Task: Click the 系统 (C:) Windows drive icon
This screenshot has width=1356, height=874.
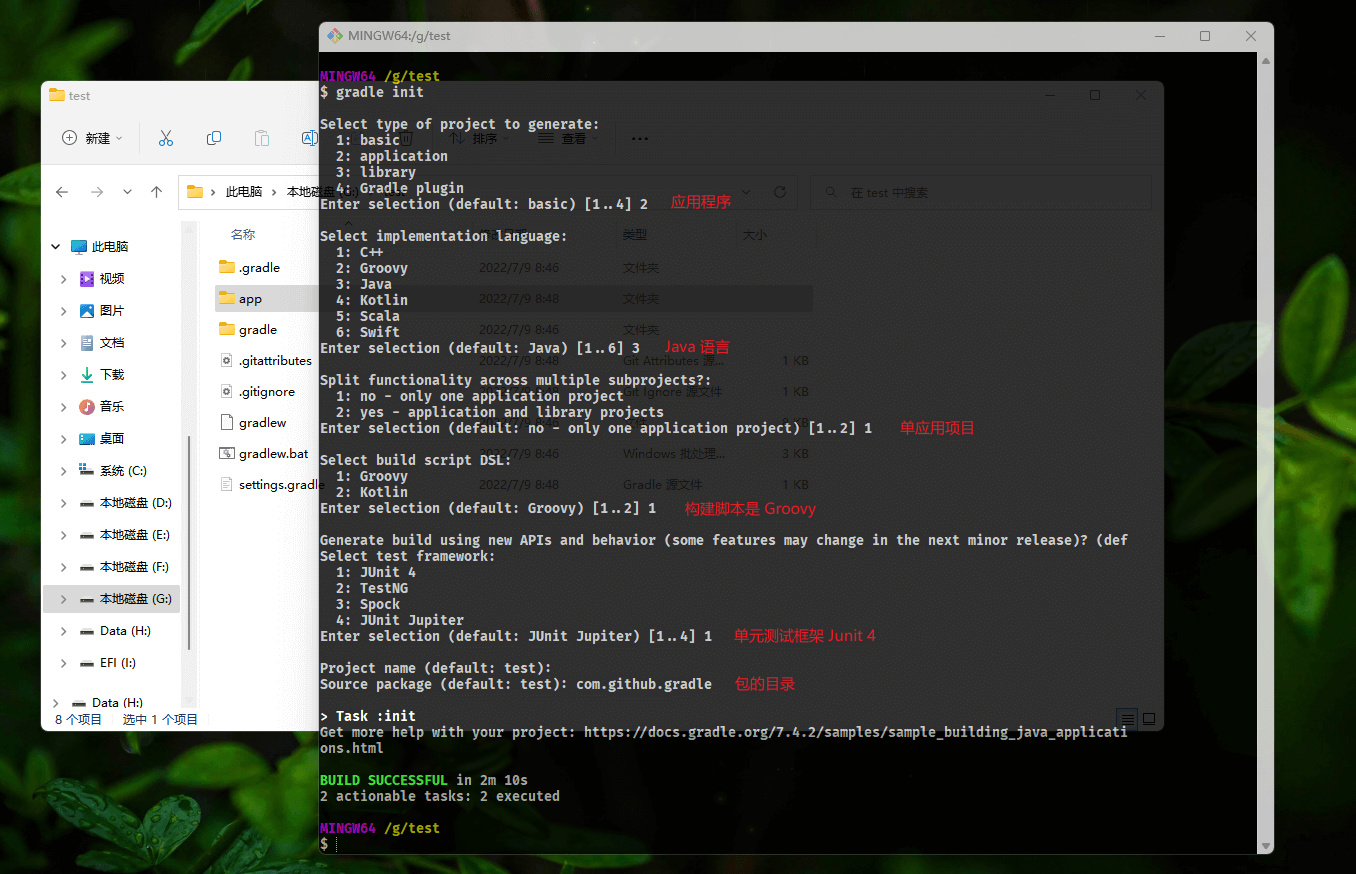Action: pyautogui.click(x=87, y=471)
